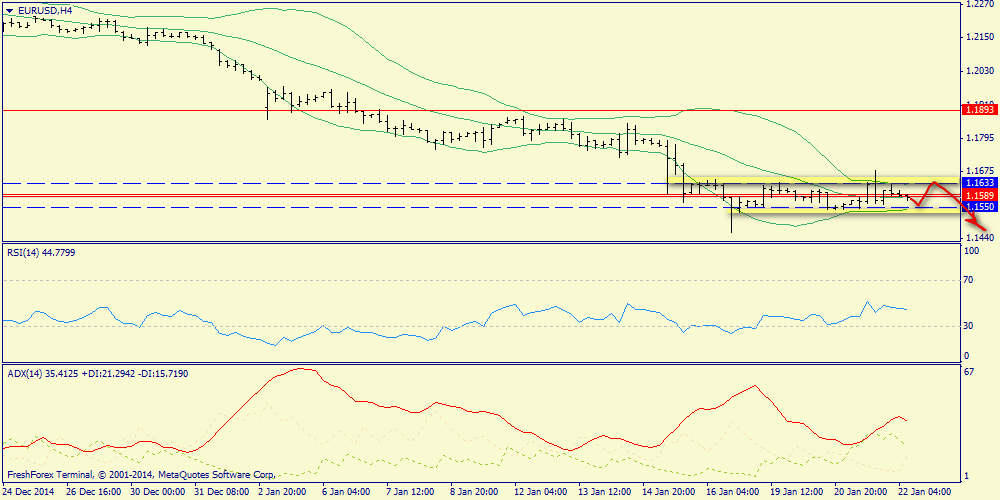Image resolution: width=1000 pixels, height=500 pixels.
Task: Select the red 1.1589 price label
Action: tap(981, 195)
